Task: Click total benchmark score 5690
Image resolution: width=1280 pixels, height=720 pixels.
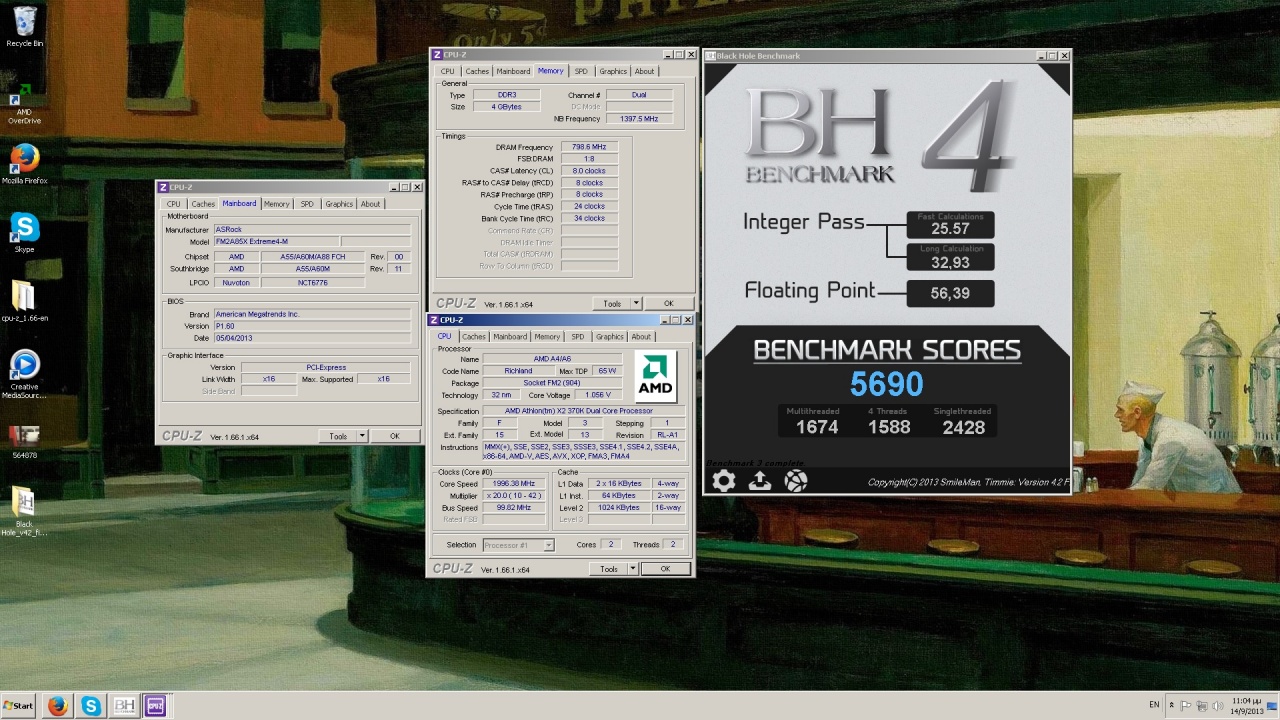Action: [886, 384]
